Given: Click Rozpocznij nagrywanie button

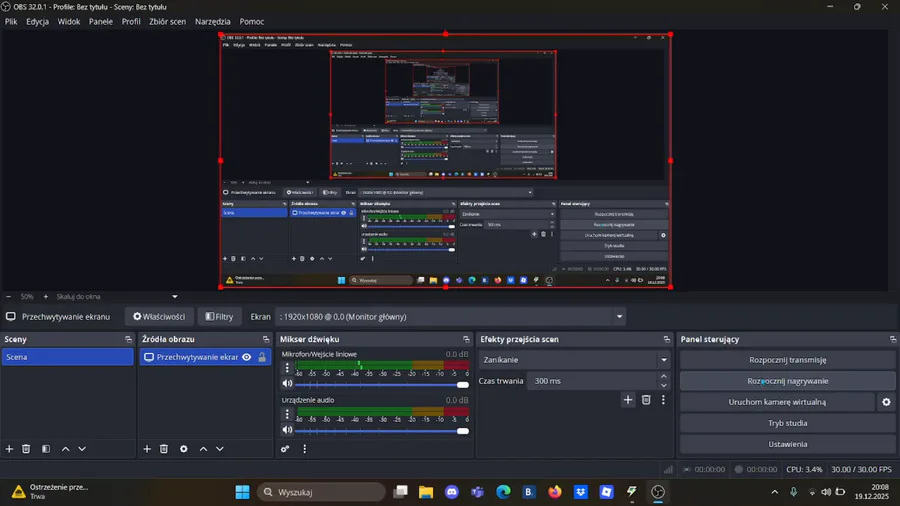Looking at the screenshot, I should 788,381.
